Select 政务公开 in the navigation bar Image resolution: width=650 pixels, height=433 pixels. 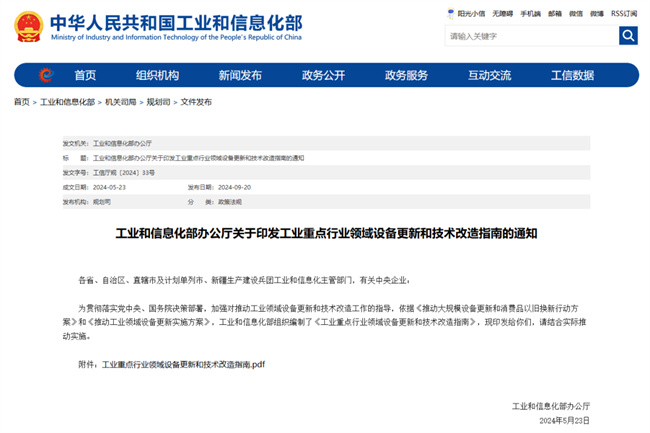(x=323, y=75)
